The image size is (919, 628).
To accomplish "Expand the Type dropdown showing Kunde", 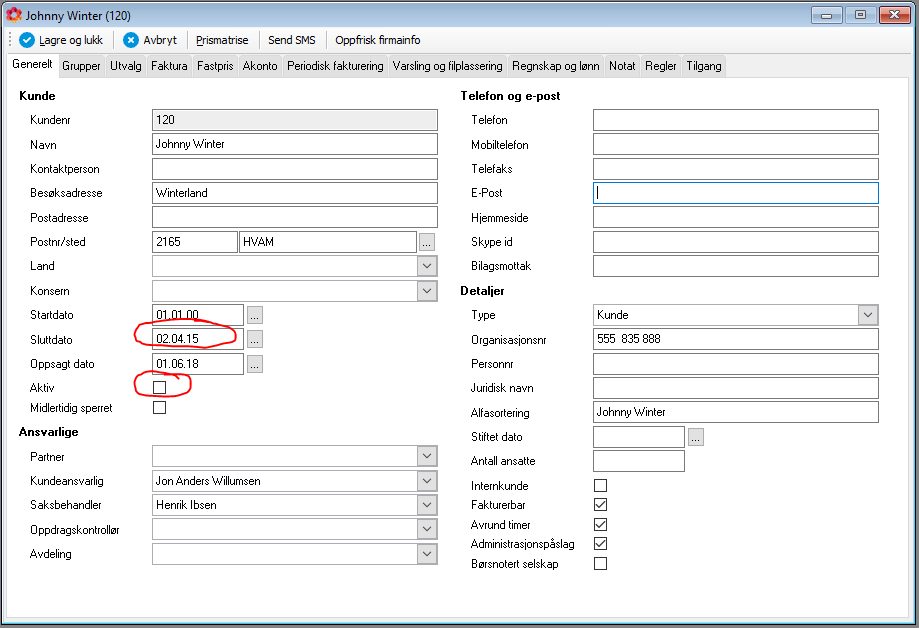I will pos(868,315).
